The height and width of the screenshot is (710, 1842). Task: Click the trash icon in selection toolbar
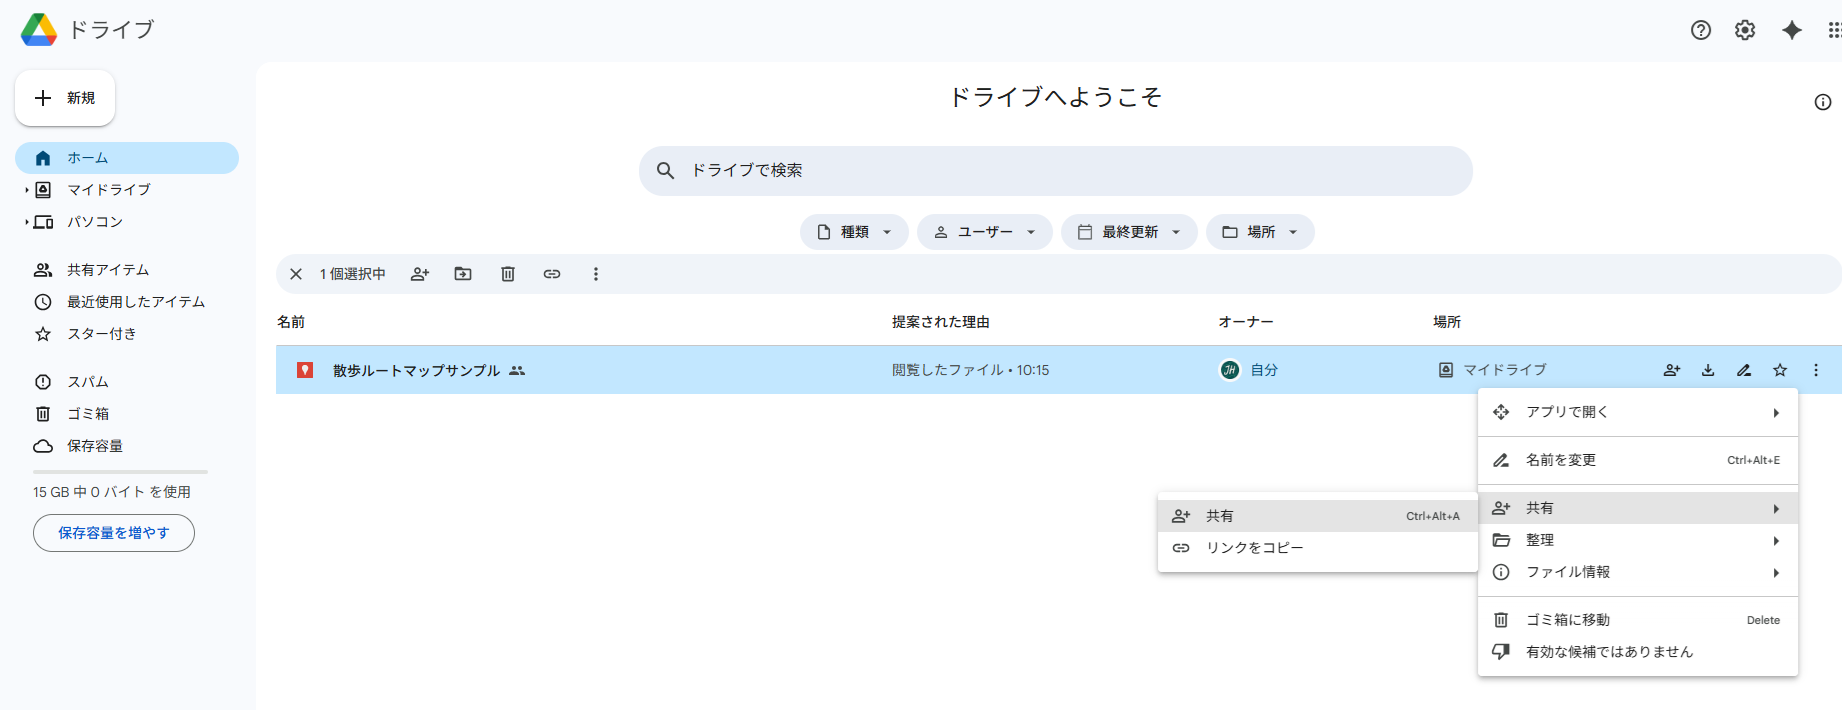click(508, 274)
